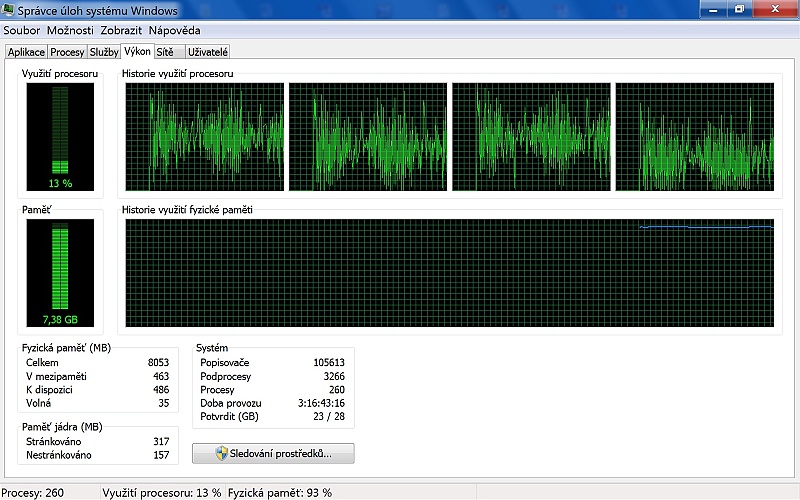Click the second CPU history graph

[x=368, y=137]
